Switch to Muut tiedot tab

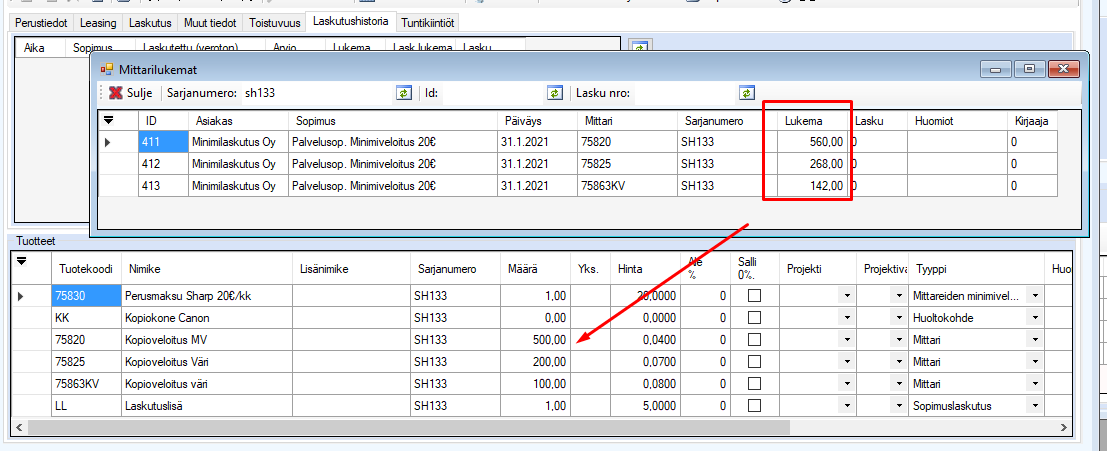pyautogui.click(x=210, y=23)
